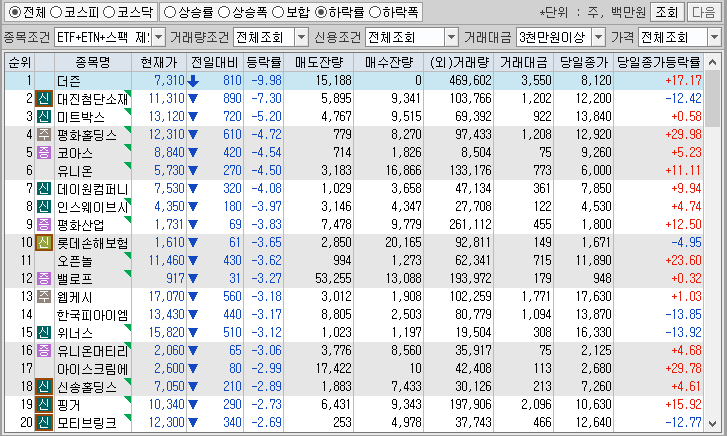Click the 신 badge for 미트박스
This screenshot has width=727, height=436.
point(44,116)
